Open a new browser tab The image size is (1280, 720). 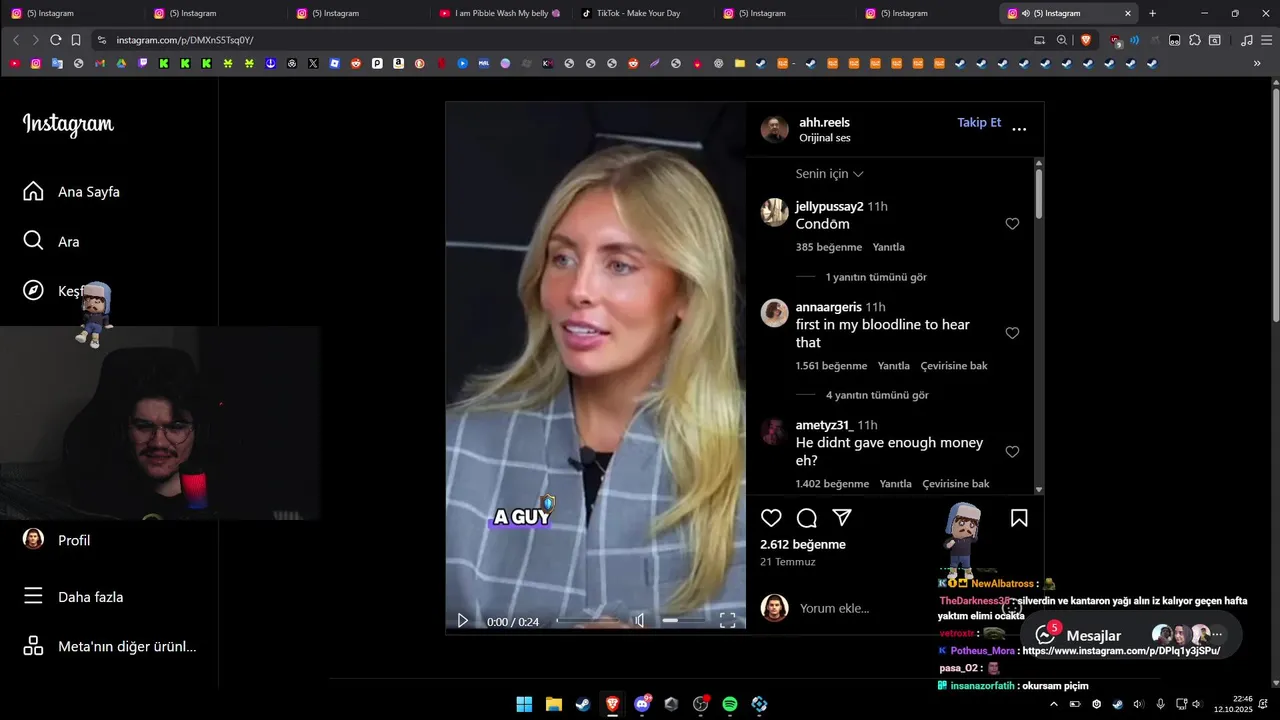click(1152, 14)
